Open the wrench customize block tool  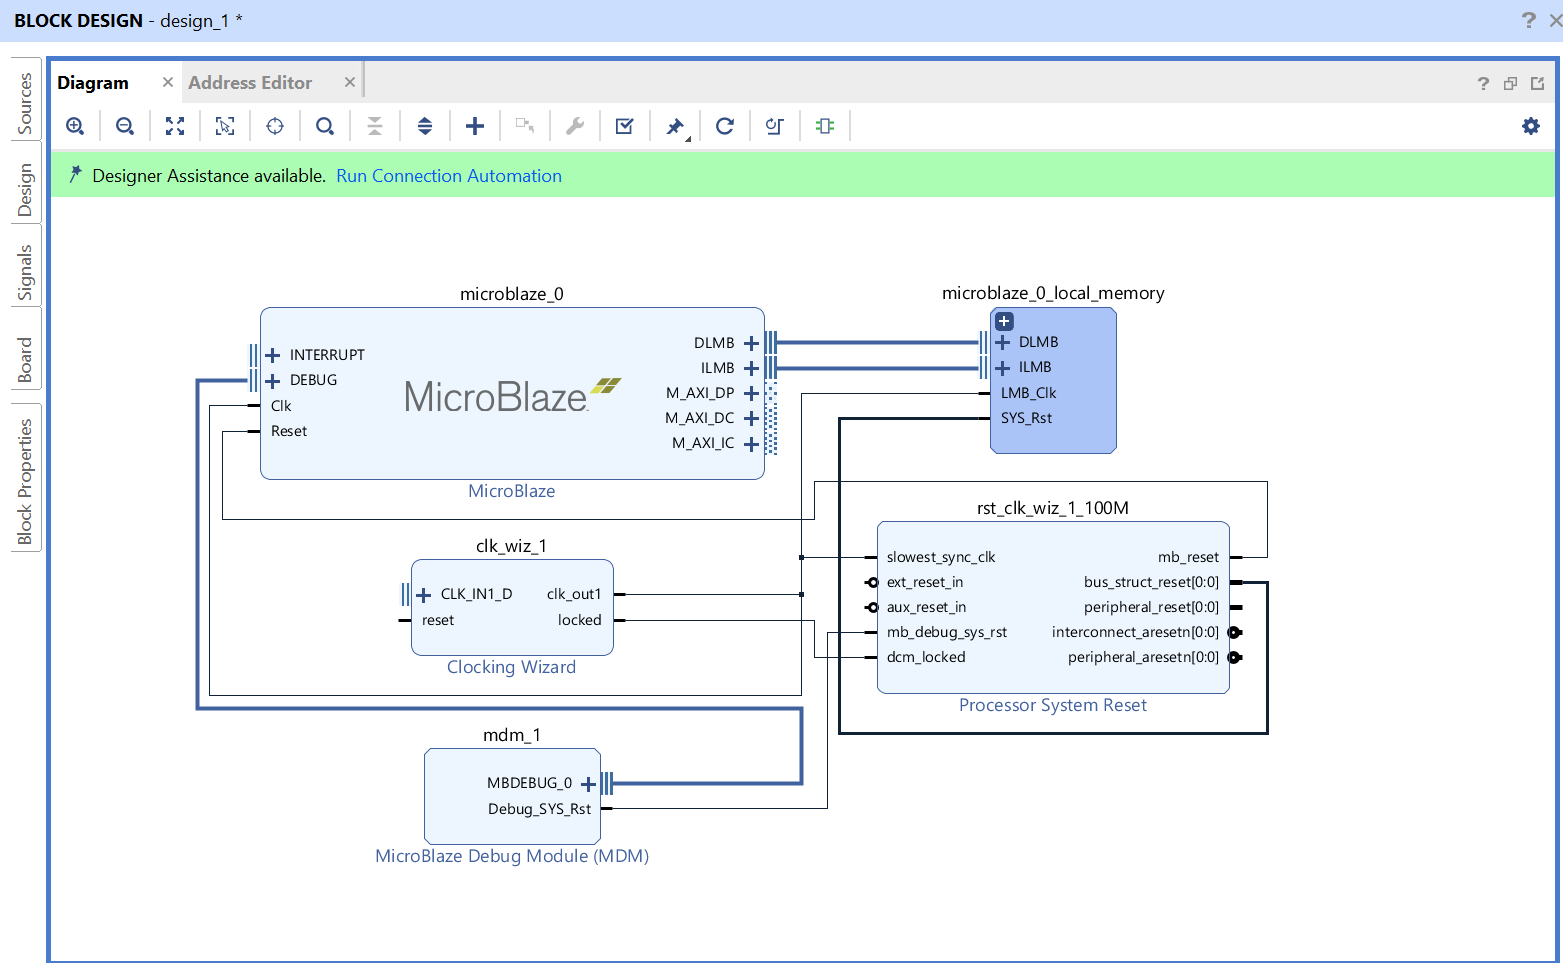tap(575, 126)
